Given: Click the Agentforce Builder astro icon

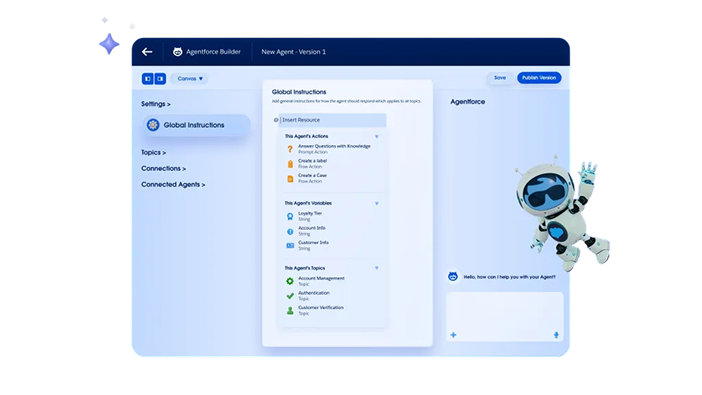Looking at the screenshot, I should tap(178, 52).
